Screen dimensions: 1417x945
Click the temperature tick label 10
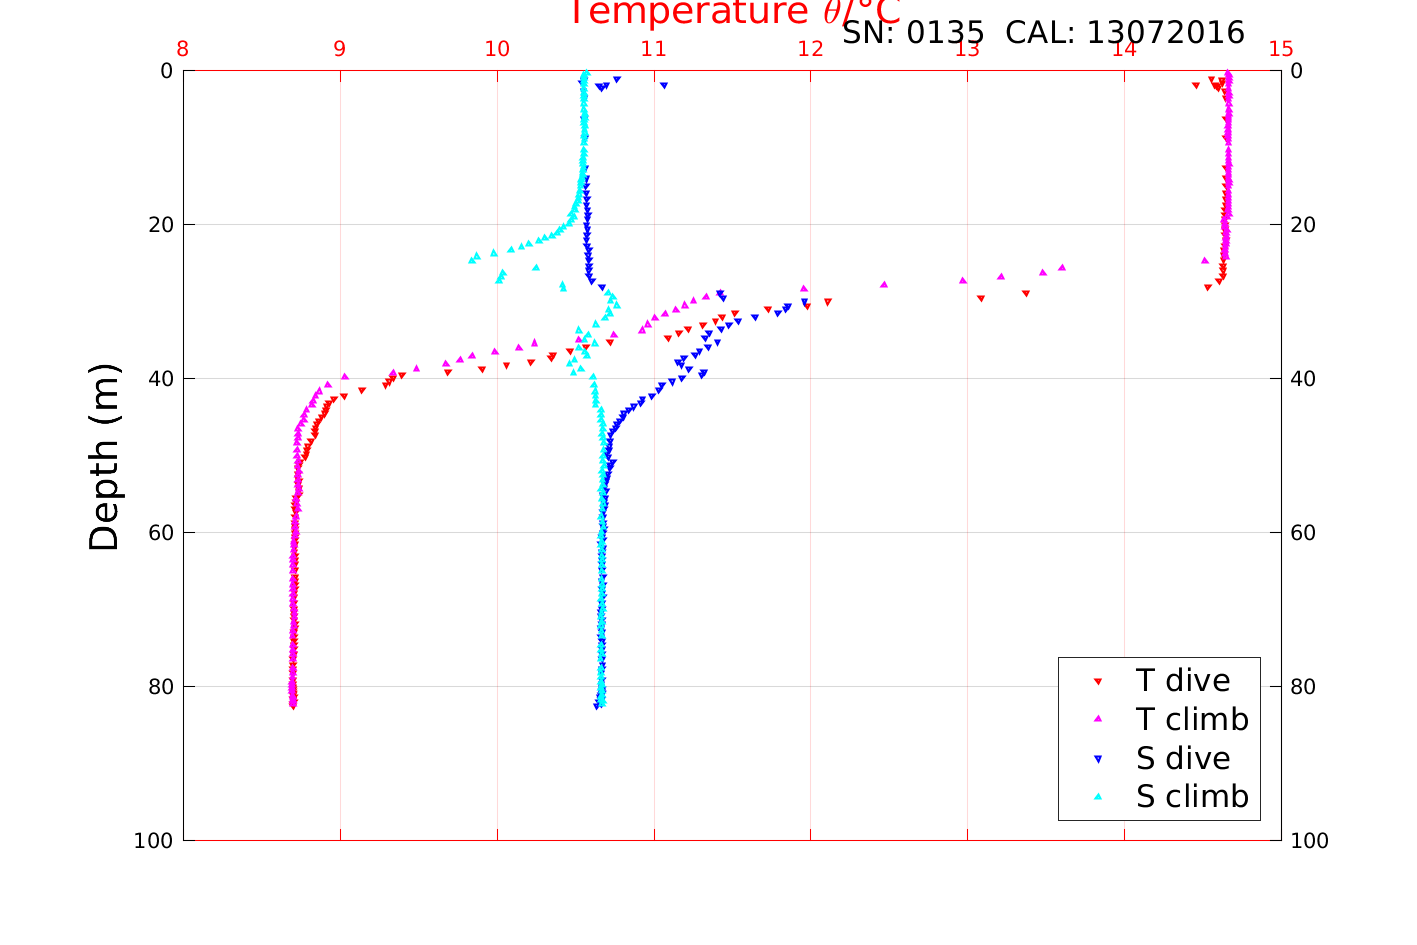(x=497, y=50)
